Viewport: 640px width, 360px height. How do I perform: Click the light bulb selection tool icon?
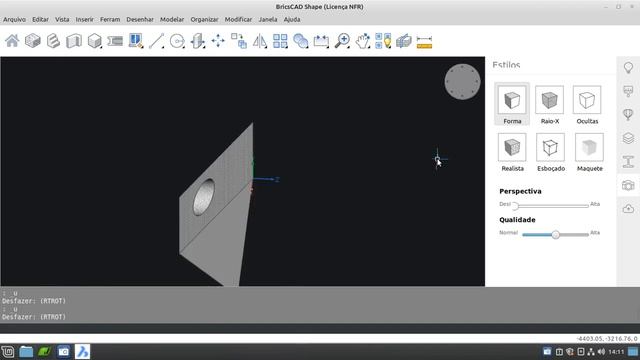383,41
